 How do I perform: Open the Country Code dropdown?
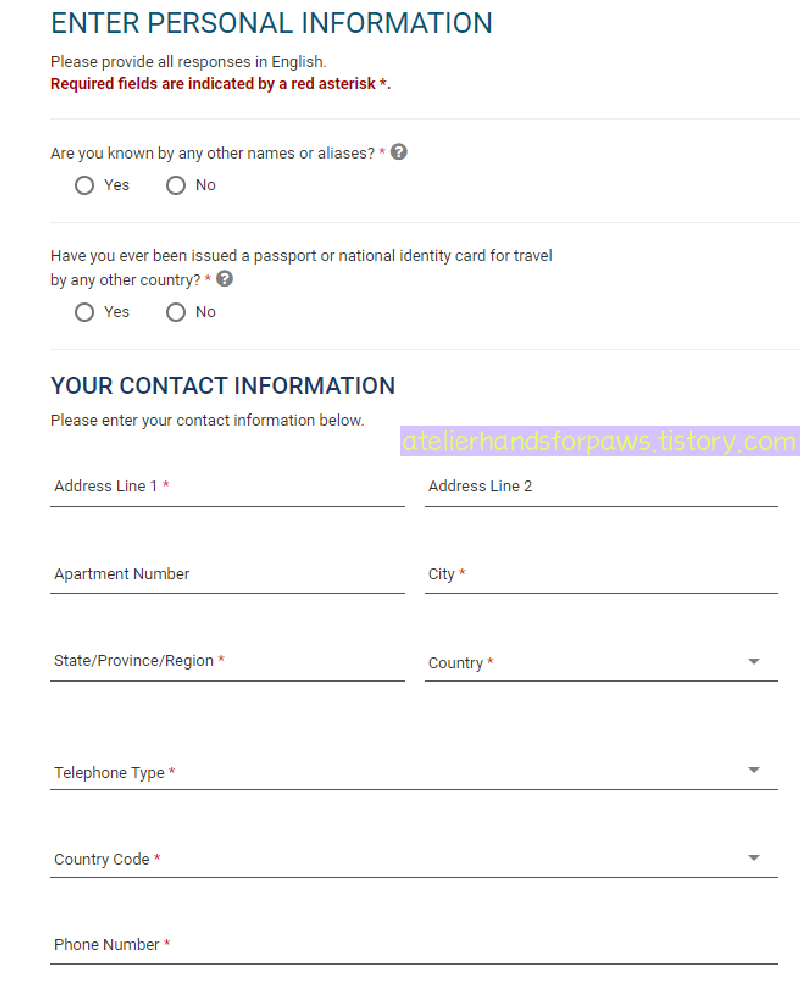[413, 859]
